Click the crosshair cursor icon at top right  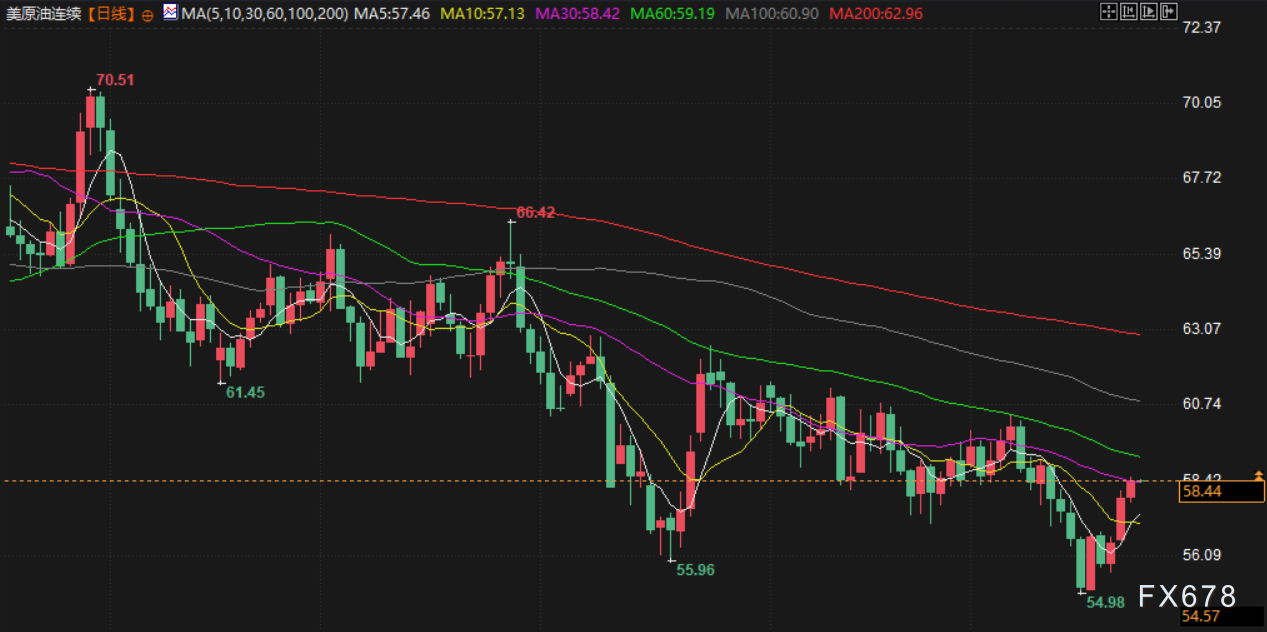[1107, 12]
